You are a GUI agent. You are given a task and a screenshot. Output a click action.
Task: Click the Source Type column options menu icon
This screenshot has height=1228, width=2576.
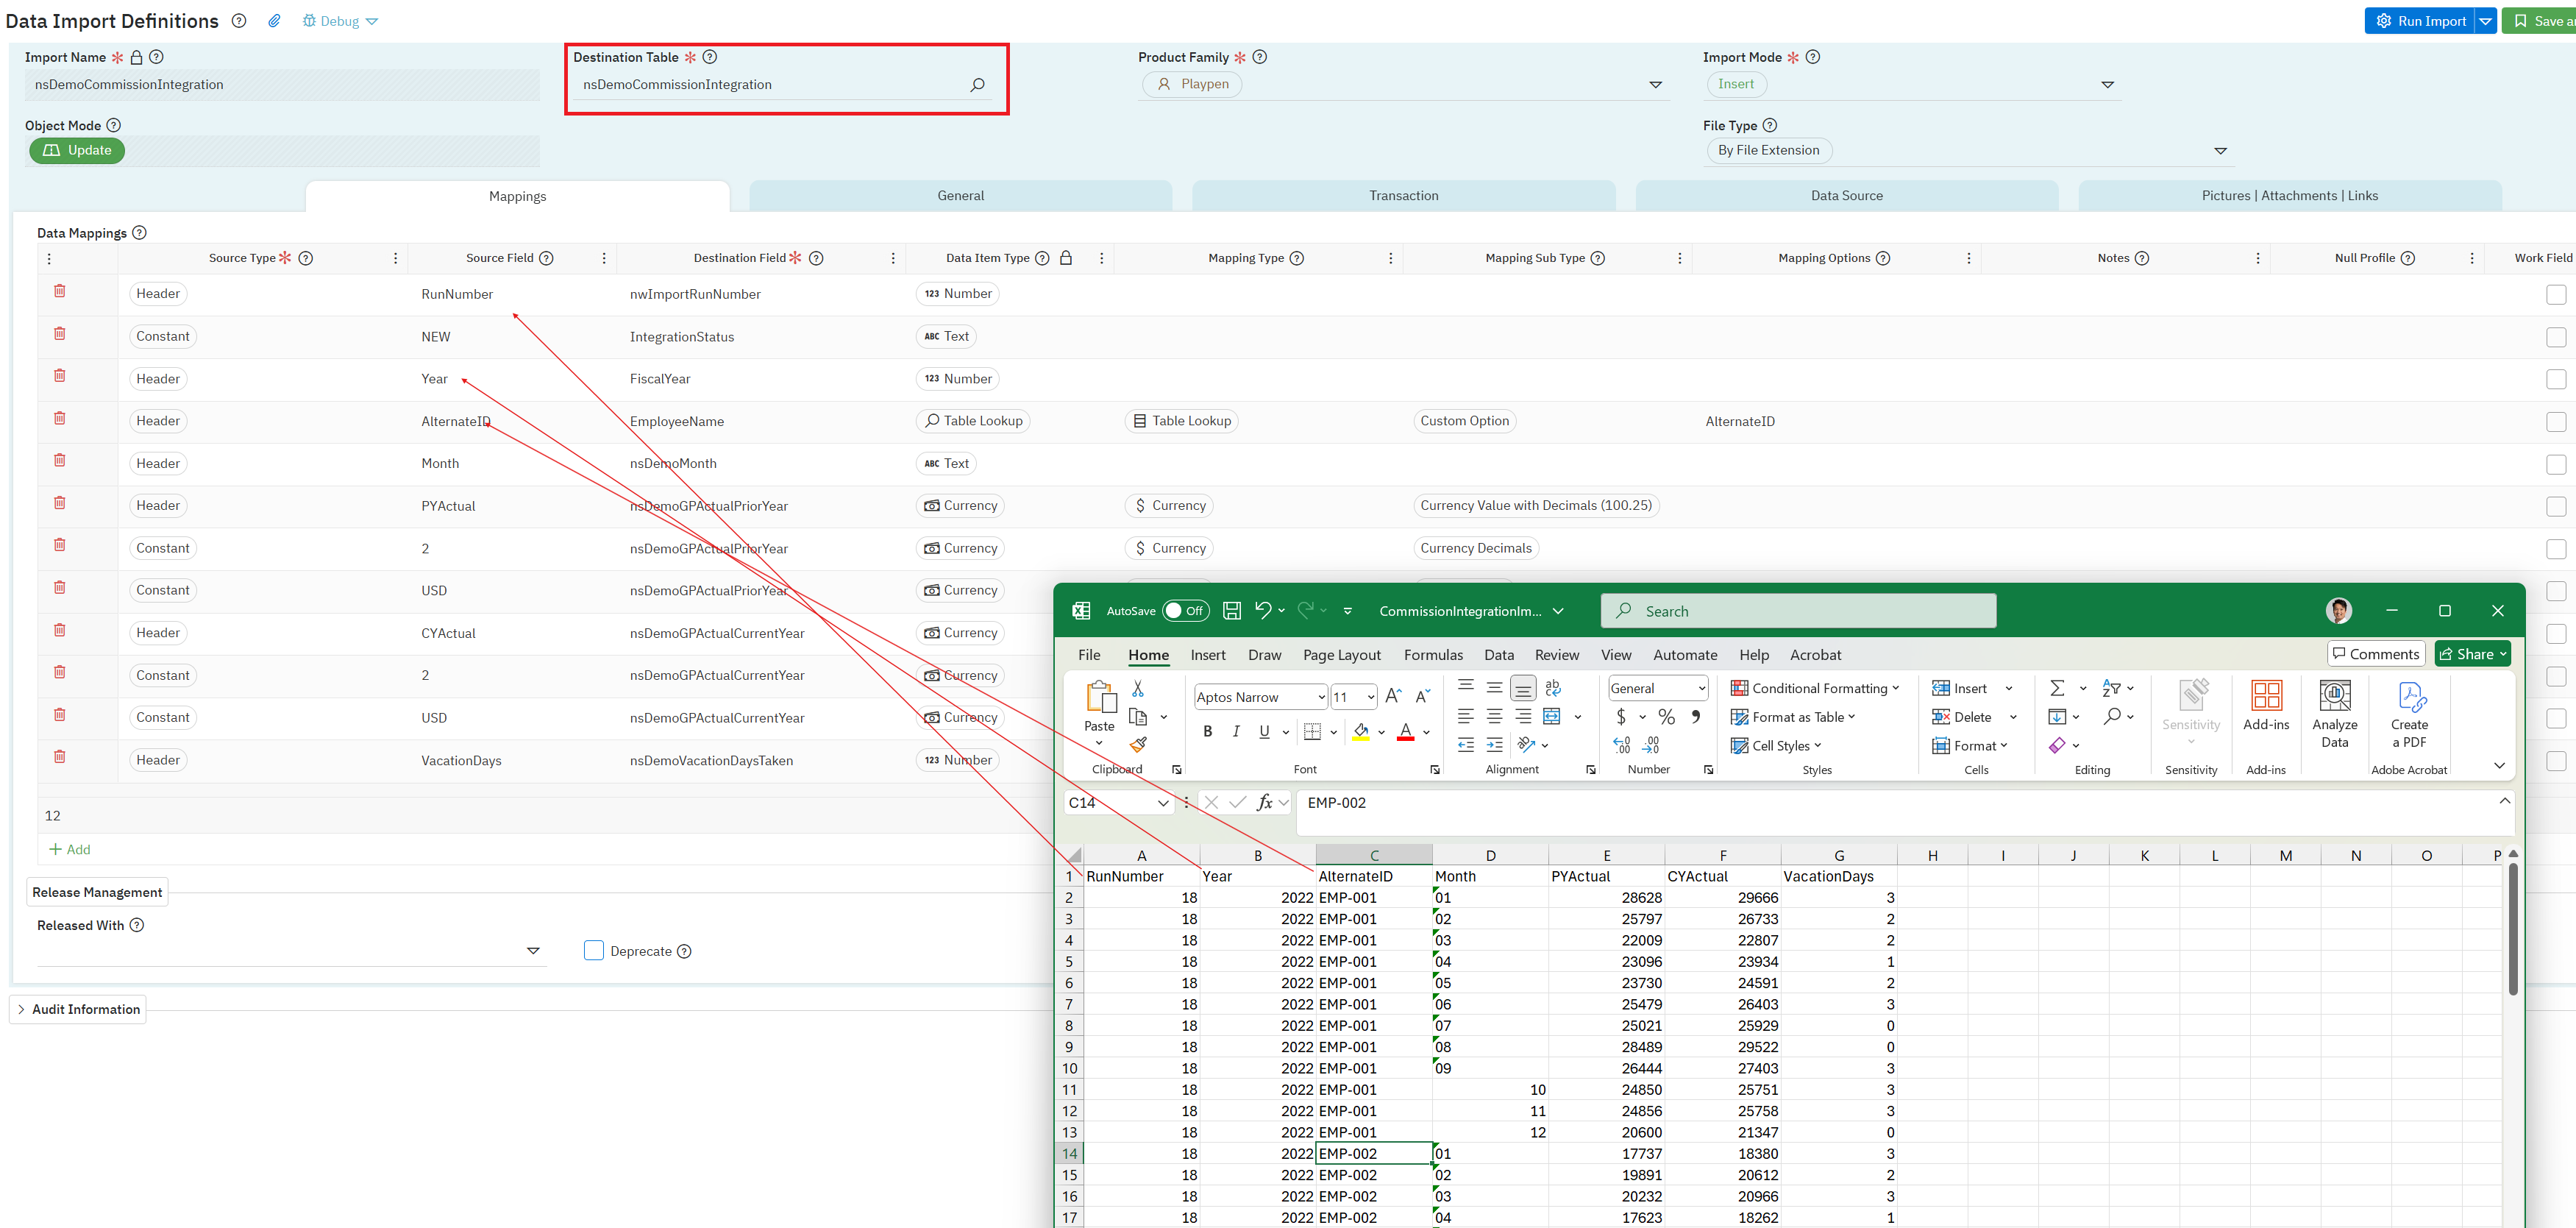tap(396, 258)
